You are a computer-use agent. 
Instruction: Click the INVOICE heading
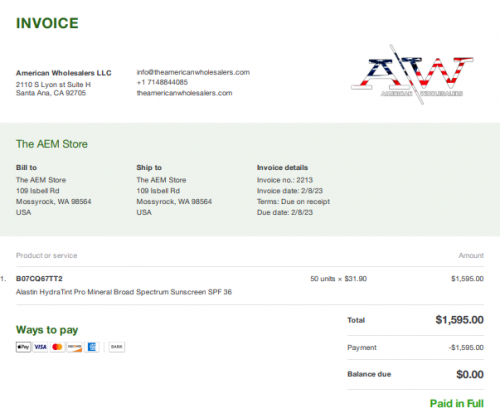pyautogui.click(x=47, y=23)
